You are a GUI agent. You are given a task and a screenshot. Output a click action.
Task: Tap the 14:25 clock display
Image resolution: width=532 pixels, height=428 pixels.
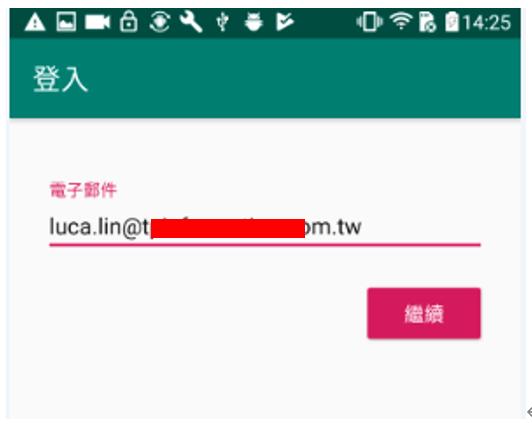[x=487, y=22]
